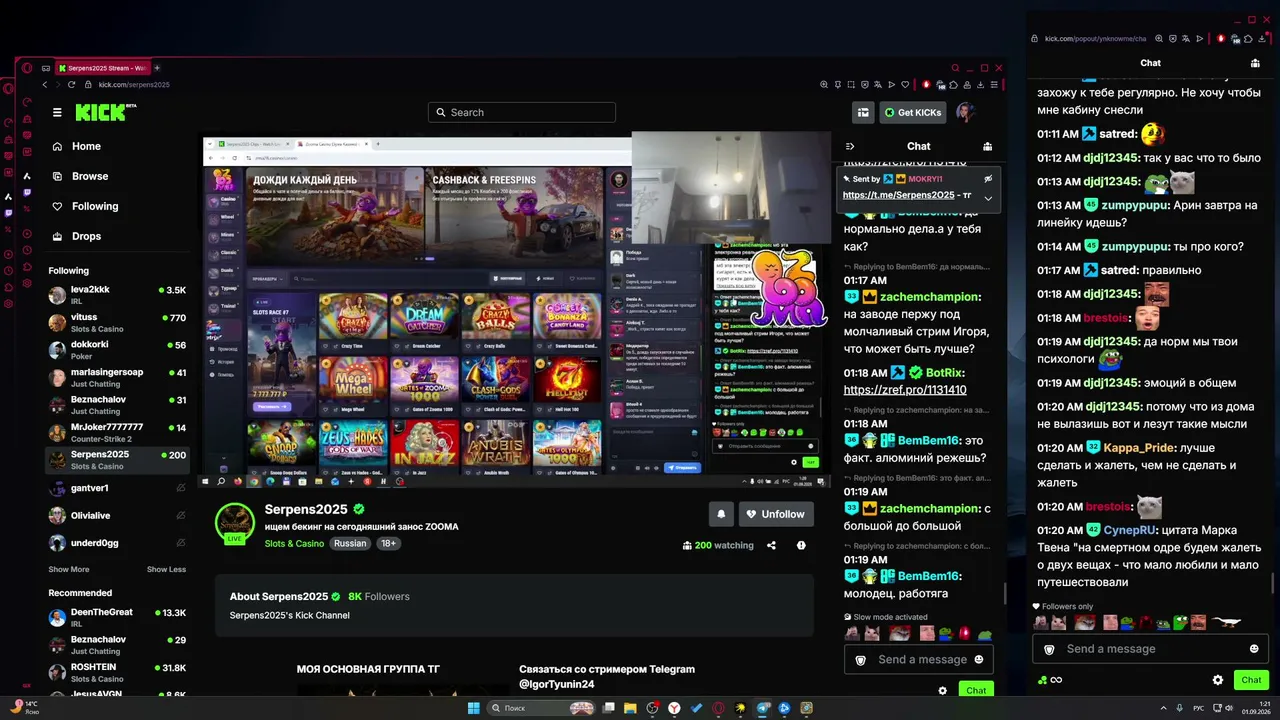Open Browse in the Kick sidebar
1280x720 pixels.
click(79, 176)
